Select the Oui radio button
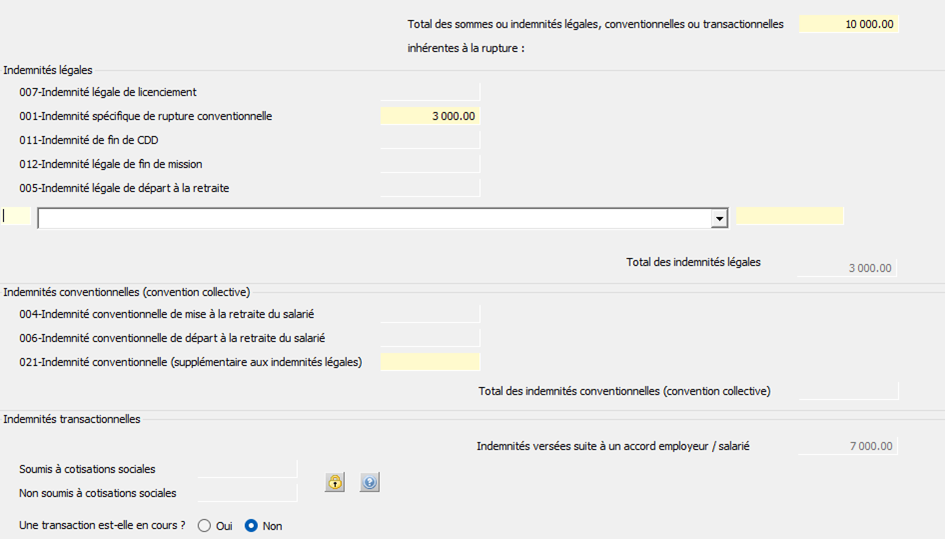This screenshot has height=539, width=945. click(204, 526)
